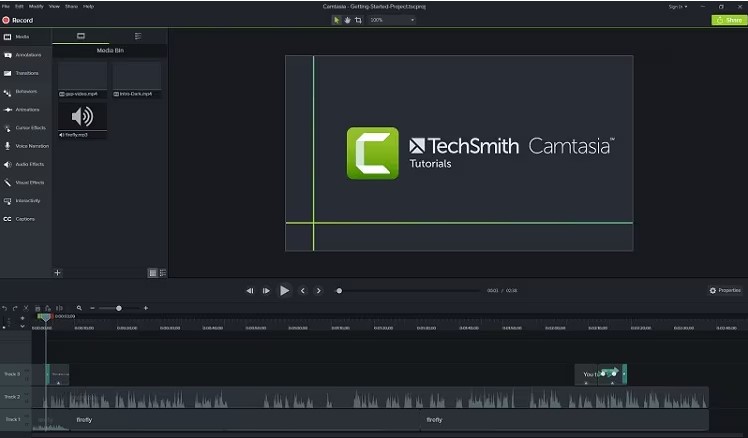Viewport: 748px width, 438px height.
Task: Open the Transitions panel
Action: click(27, 73)
